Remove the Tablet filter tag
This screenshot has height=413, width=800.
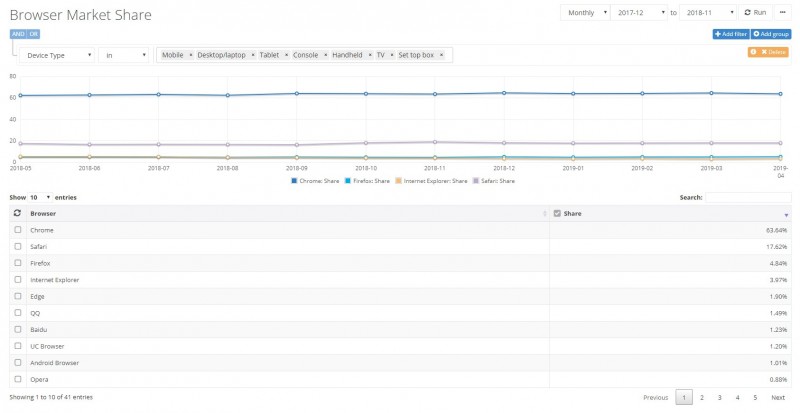click(x=286, y=55)
